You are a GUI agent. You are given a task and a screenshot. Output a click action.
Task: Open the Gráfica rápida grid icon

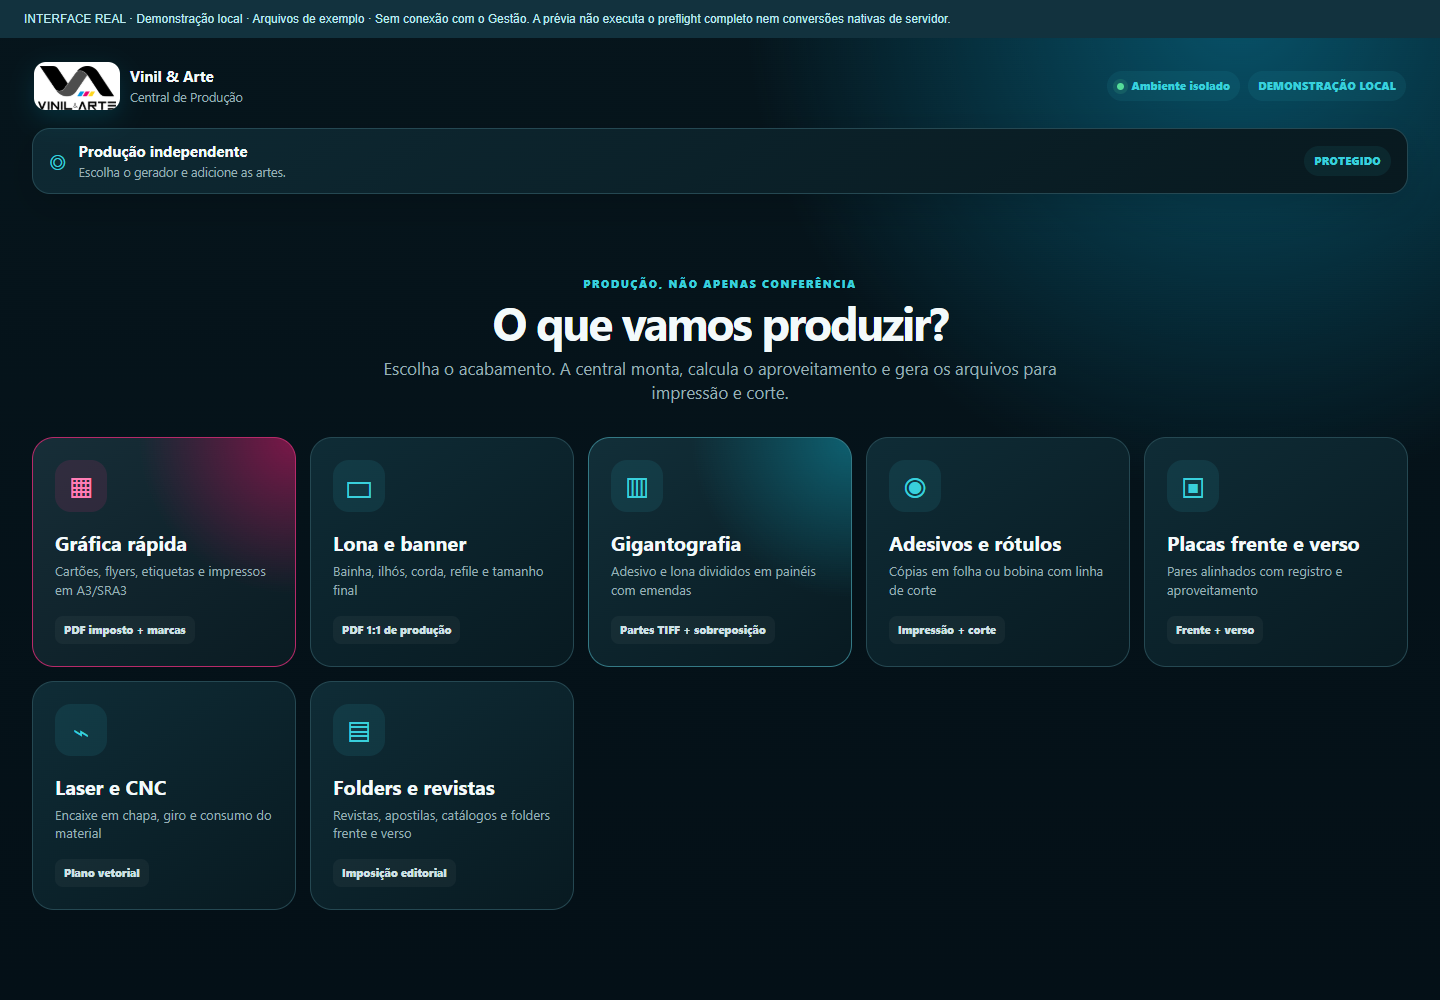tap(81, 487)
